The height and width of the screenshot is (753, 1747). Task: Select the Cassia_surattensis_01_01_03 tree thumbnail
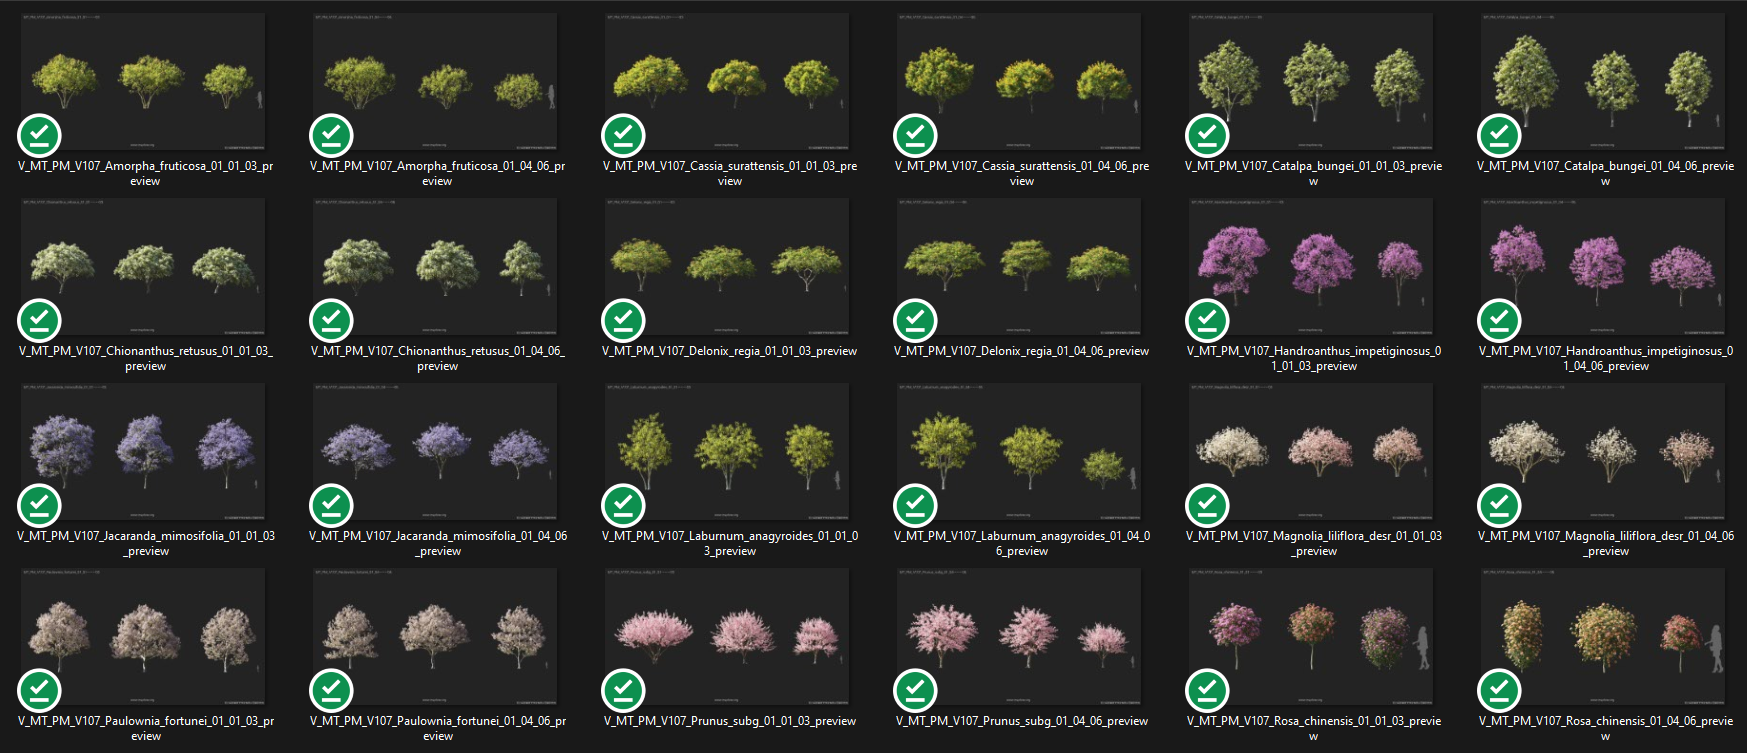coord(727,80)
